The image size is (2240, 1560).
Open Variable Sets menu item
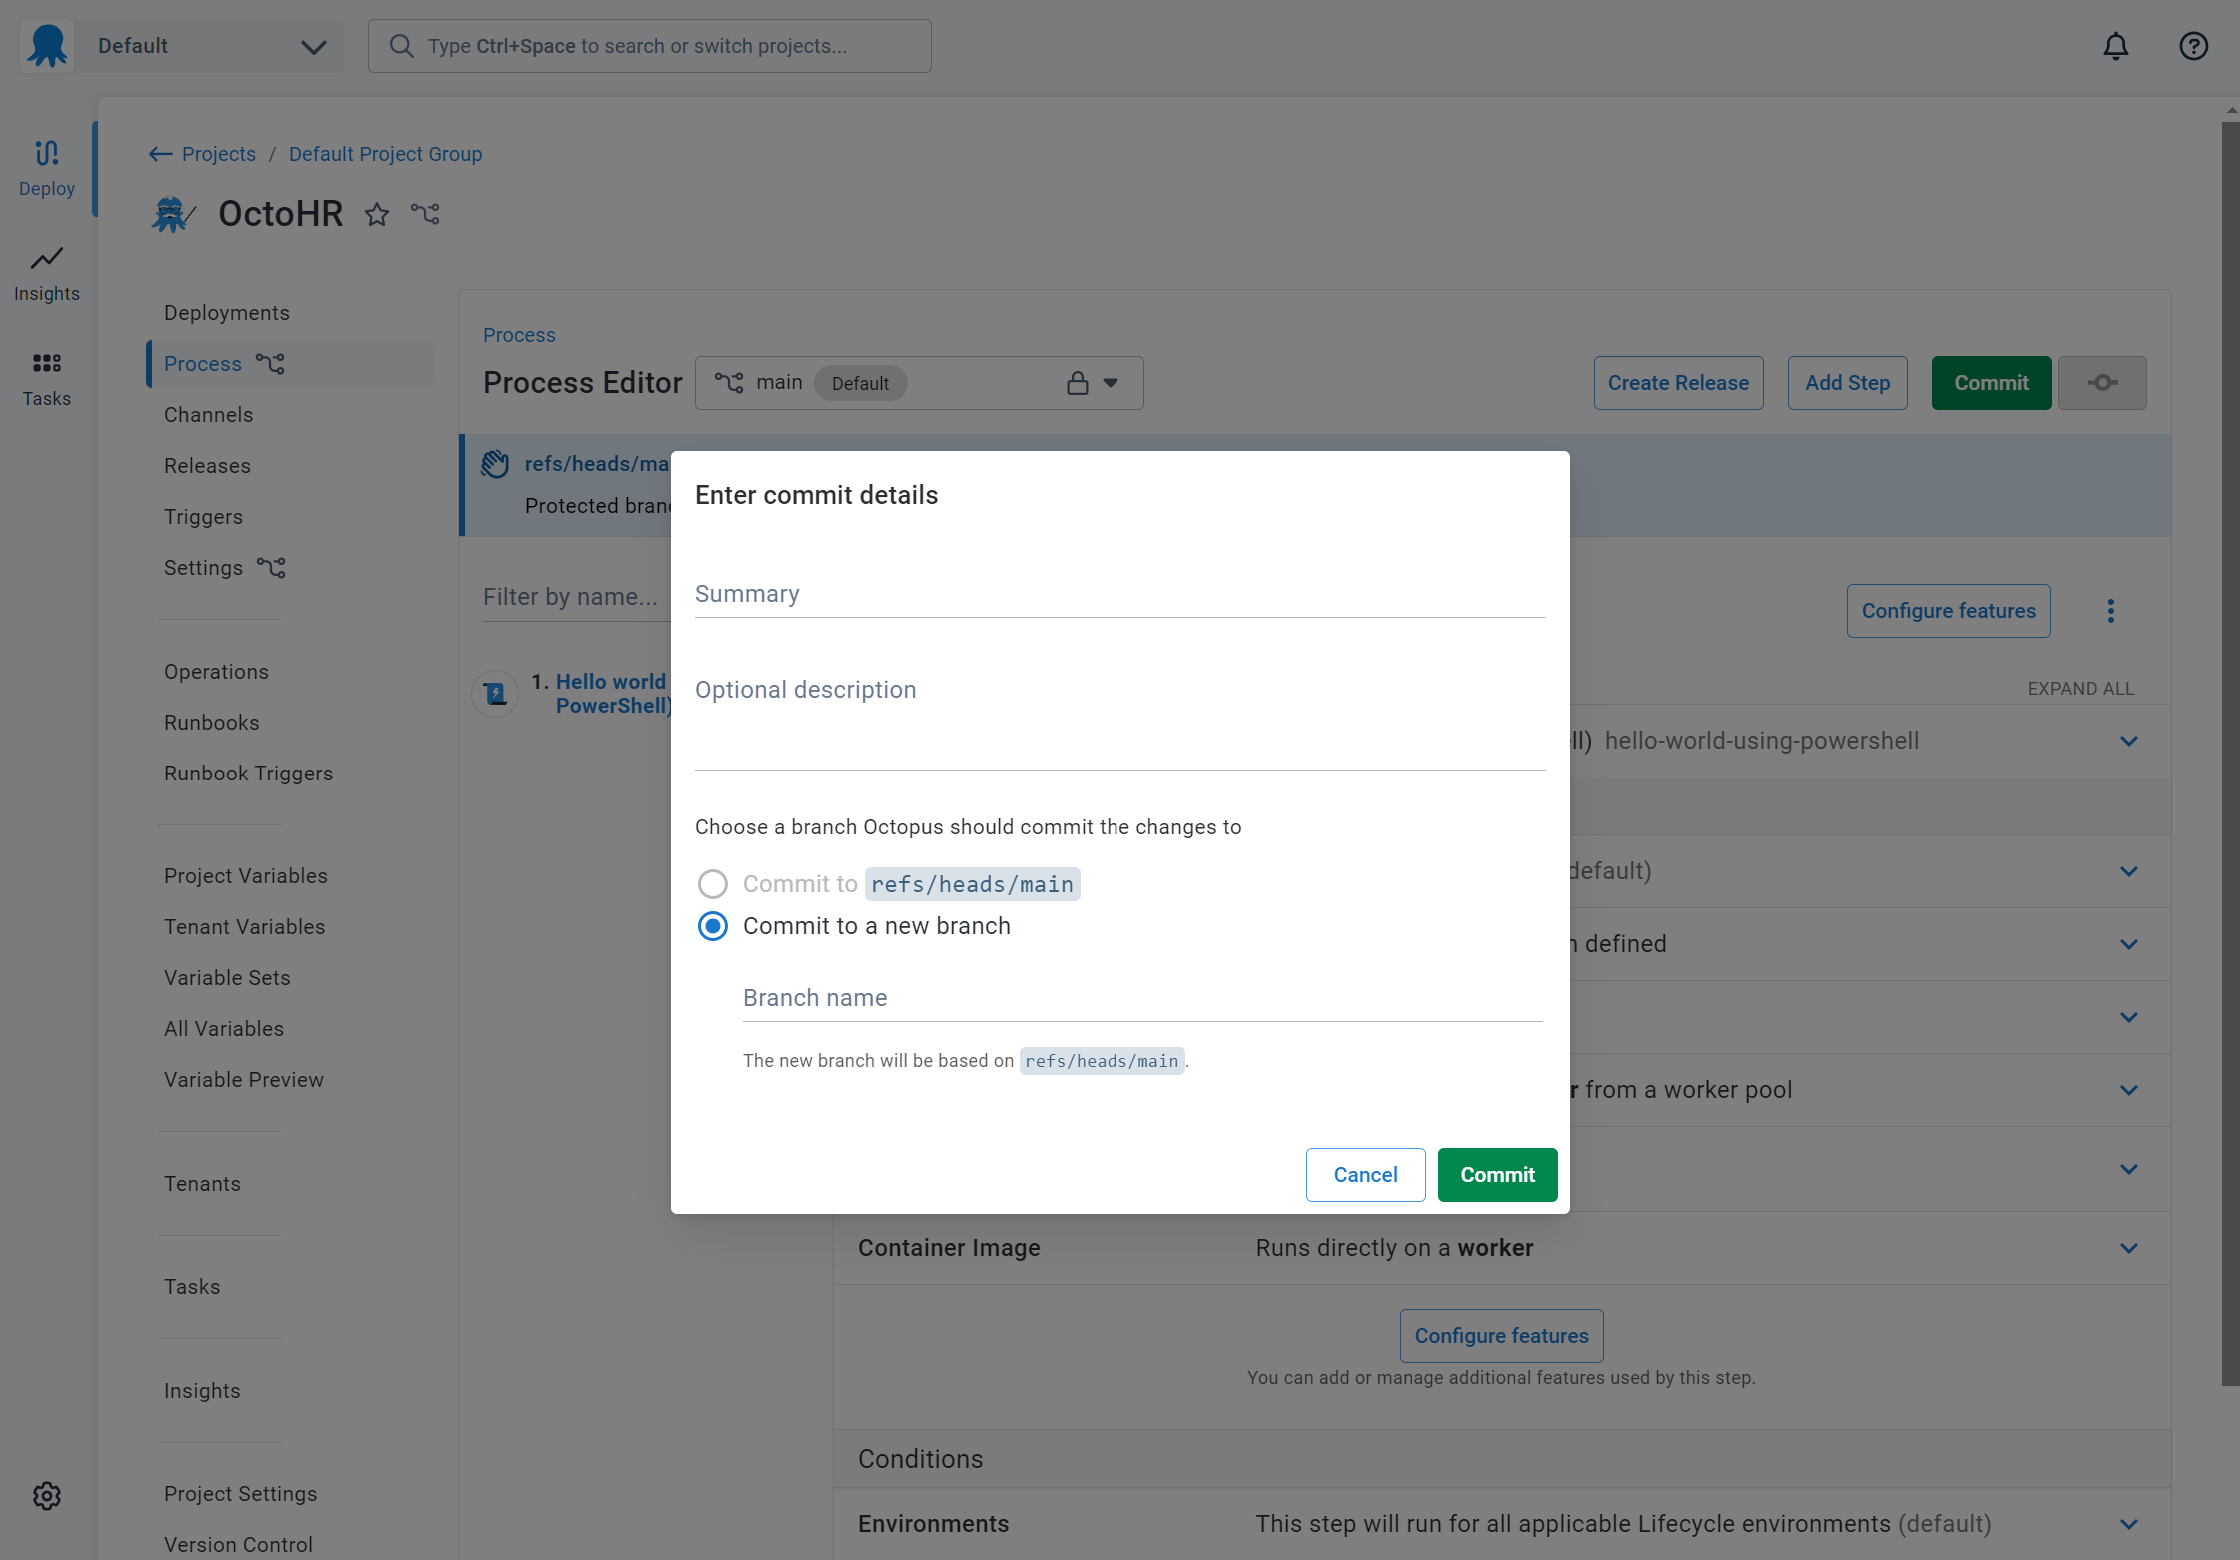(227, 978)
